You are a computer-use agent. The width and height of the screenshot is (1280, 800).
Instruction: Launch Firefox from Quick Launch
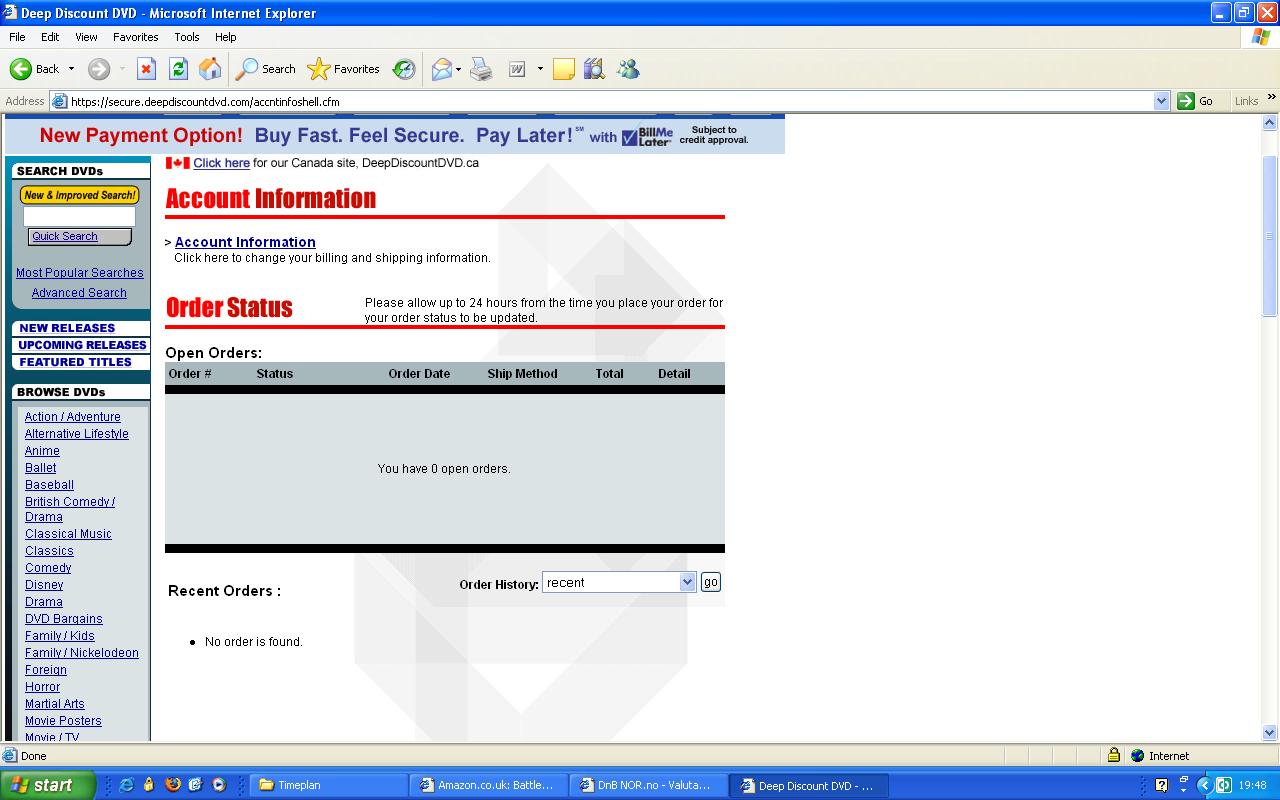[172, 785]
